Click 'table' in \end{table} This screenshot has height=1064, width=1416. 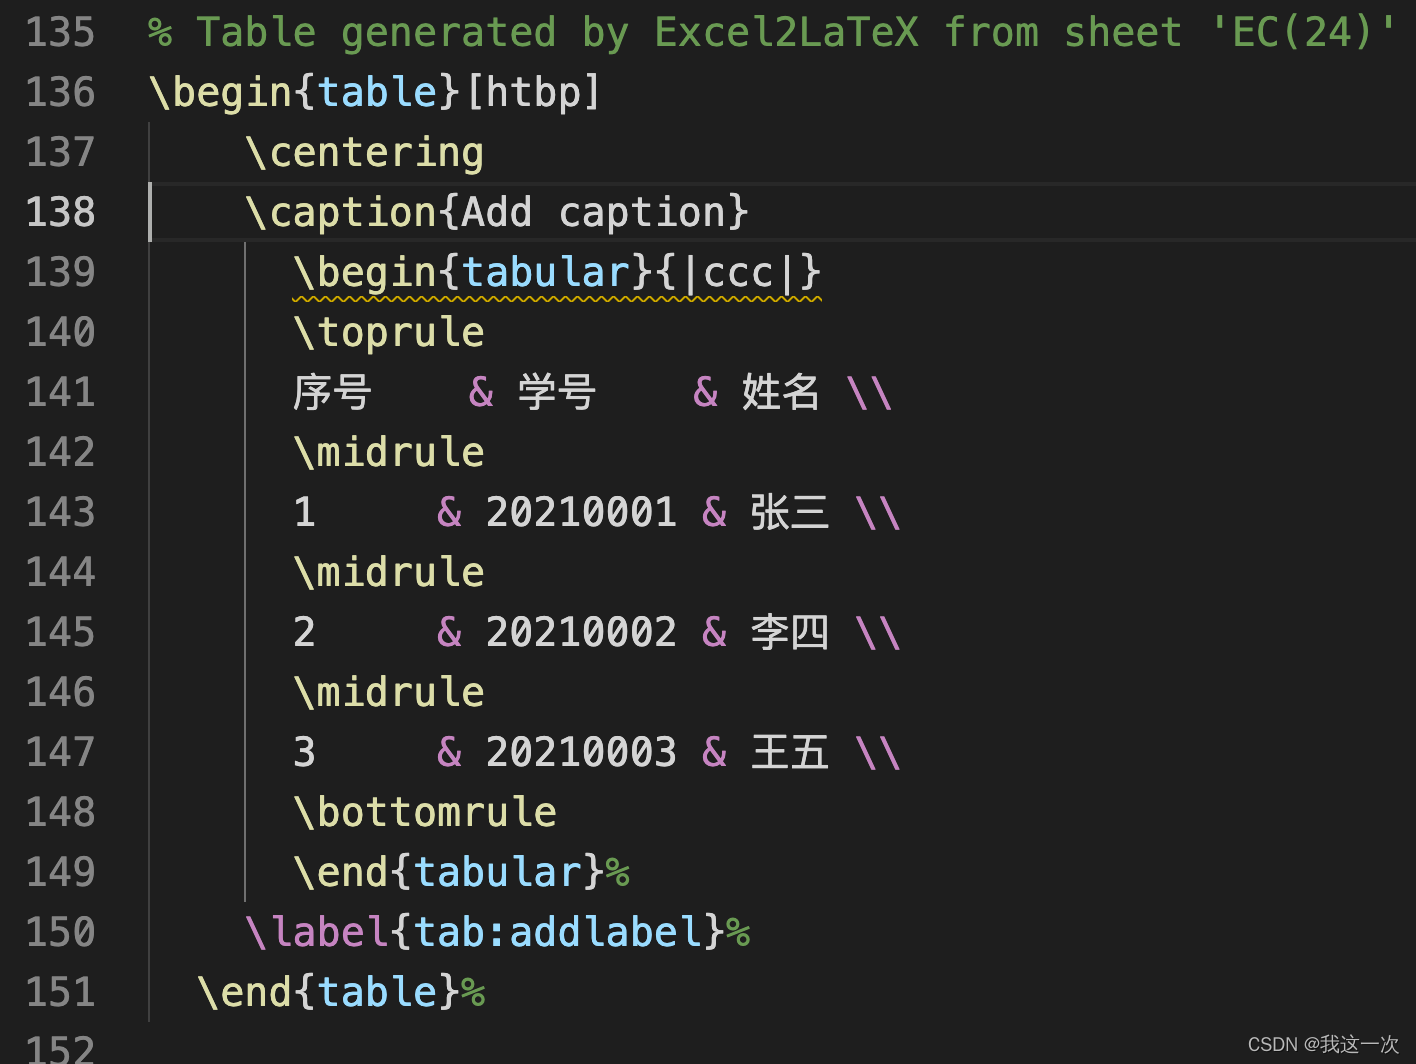tap(378, 992)
